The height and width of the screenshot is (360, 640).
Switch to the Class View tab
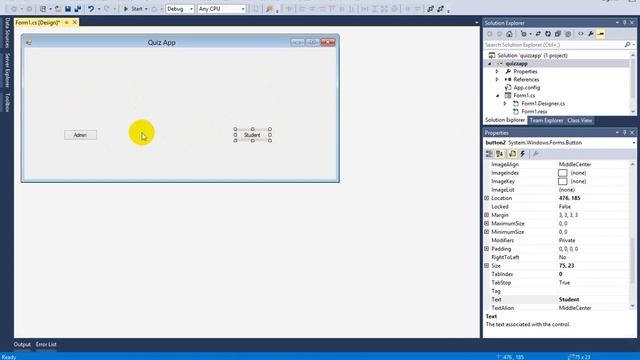580,120
